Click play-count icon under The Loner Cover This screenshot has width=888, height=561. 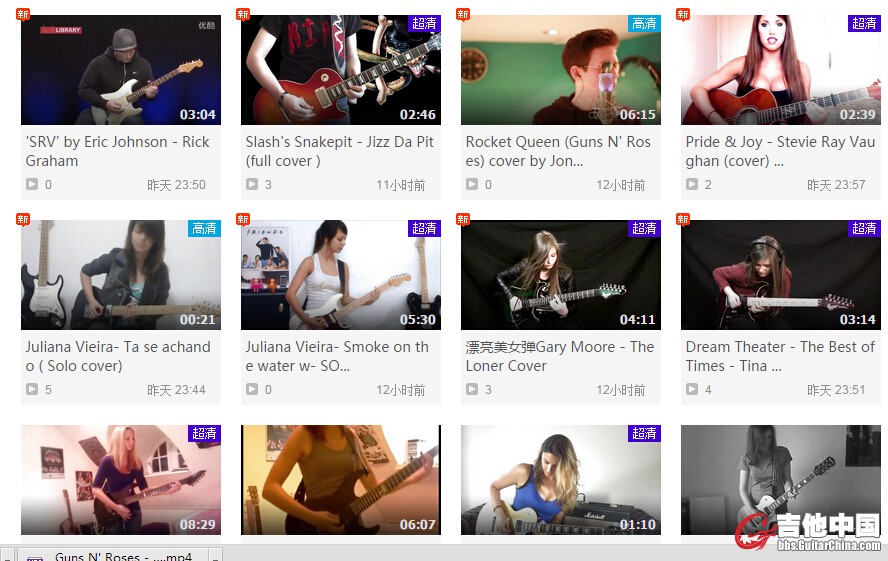click(472, 389)
